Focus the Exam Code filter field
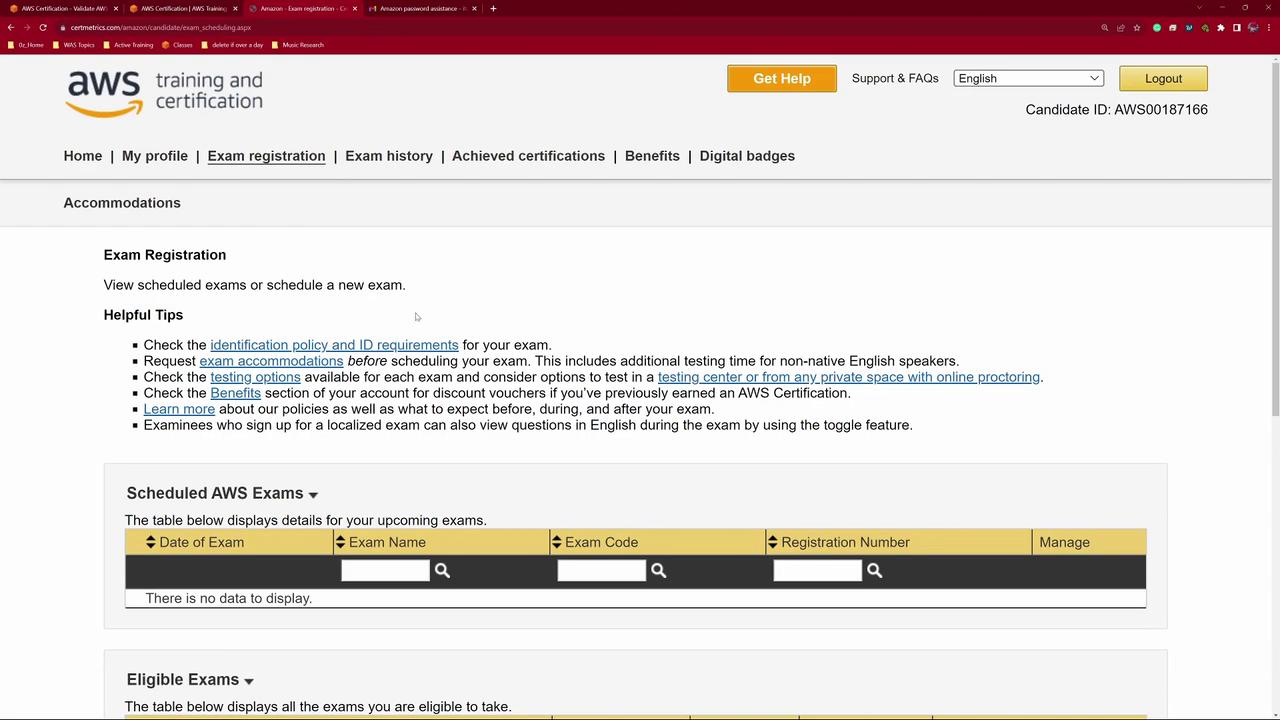Image resolution: width=1280 pixels, height=720 pixels. tap(601, 570)
